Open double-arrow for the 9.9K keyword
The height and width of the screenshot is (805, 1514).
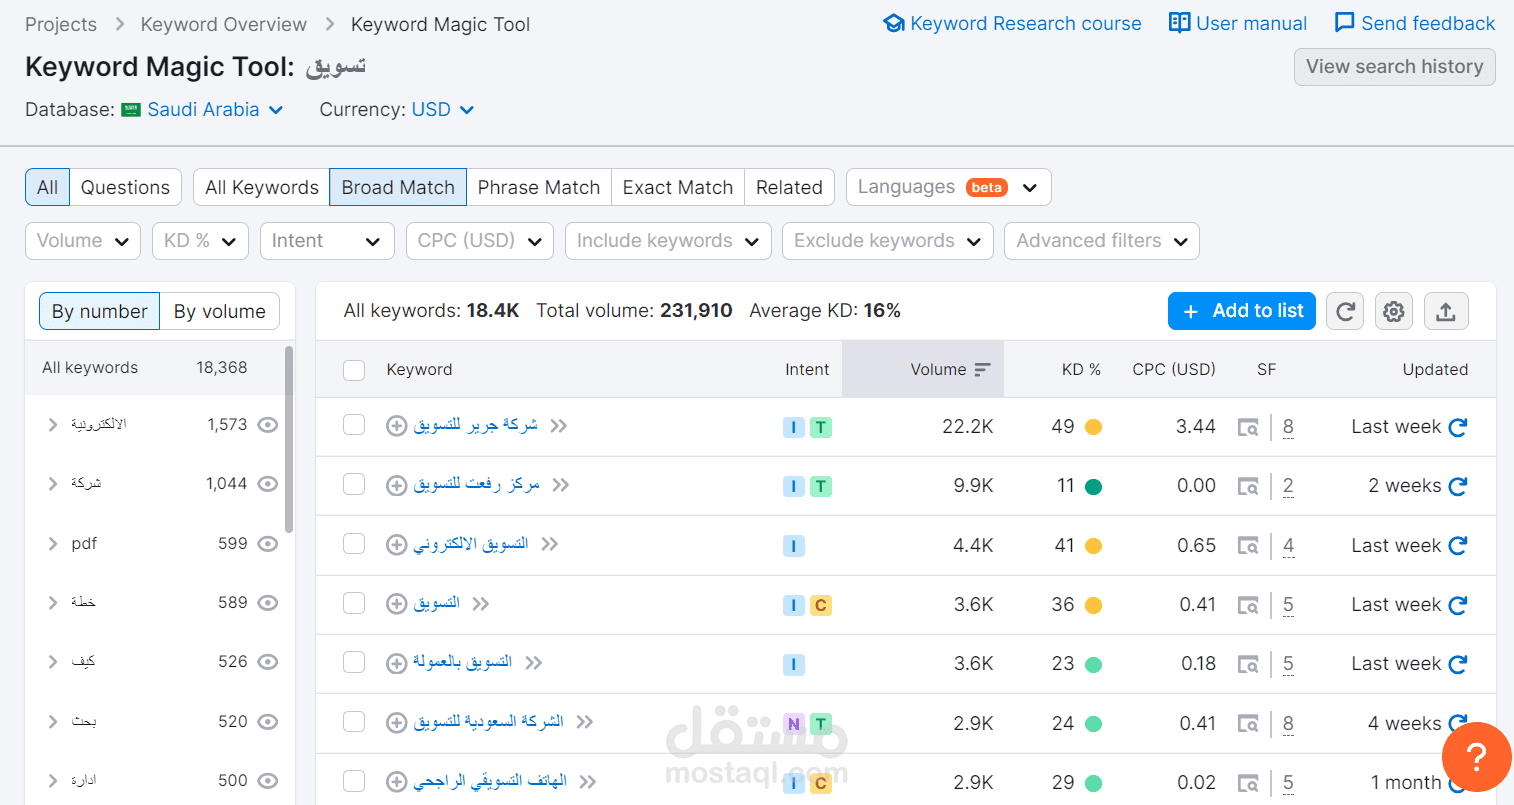tap(561, 485)
